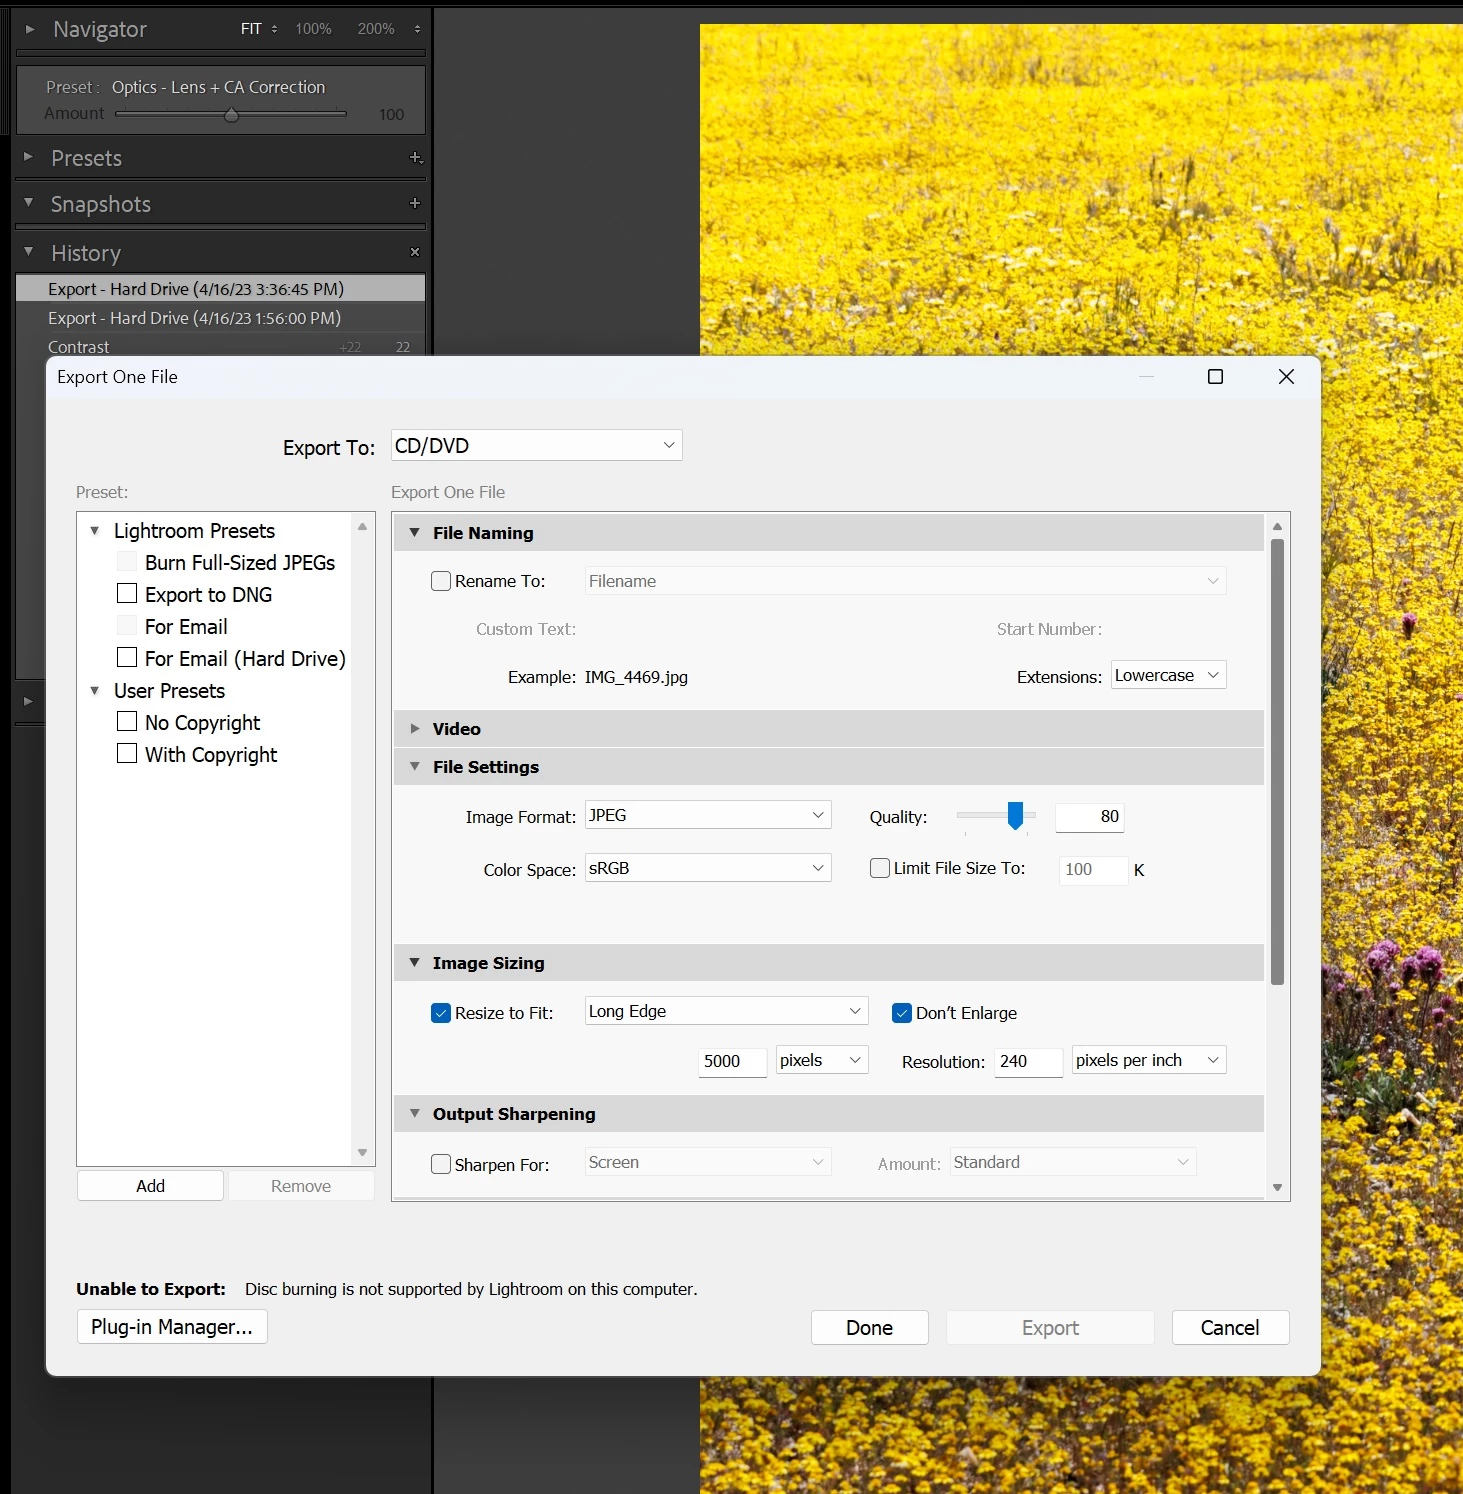Expand the collapsed left panel arrow
Image resolution: width=1463 pixels, height=1494 pixels.
point(28,701)
